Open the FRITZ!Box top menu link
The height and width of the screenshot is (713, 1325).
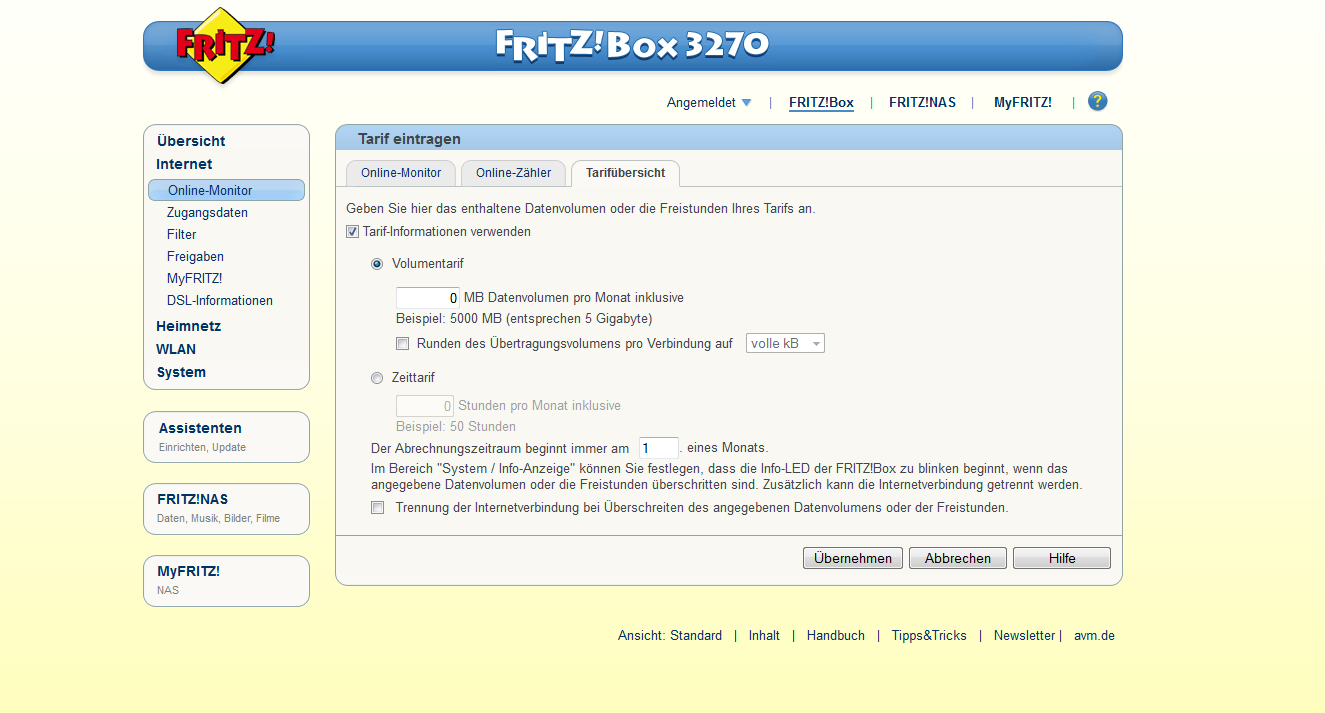coord(821,102)
